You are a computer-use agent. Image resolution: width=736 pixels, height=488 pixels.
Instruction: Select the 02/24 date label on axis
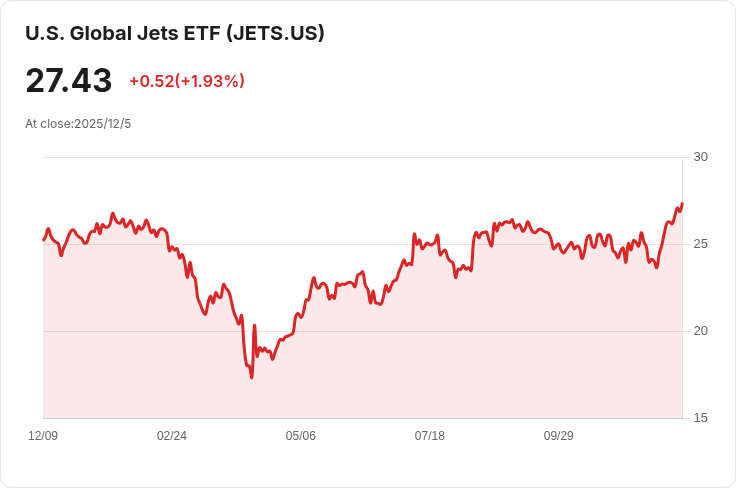point(172,435)
